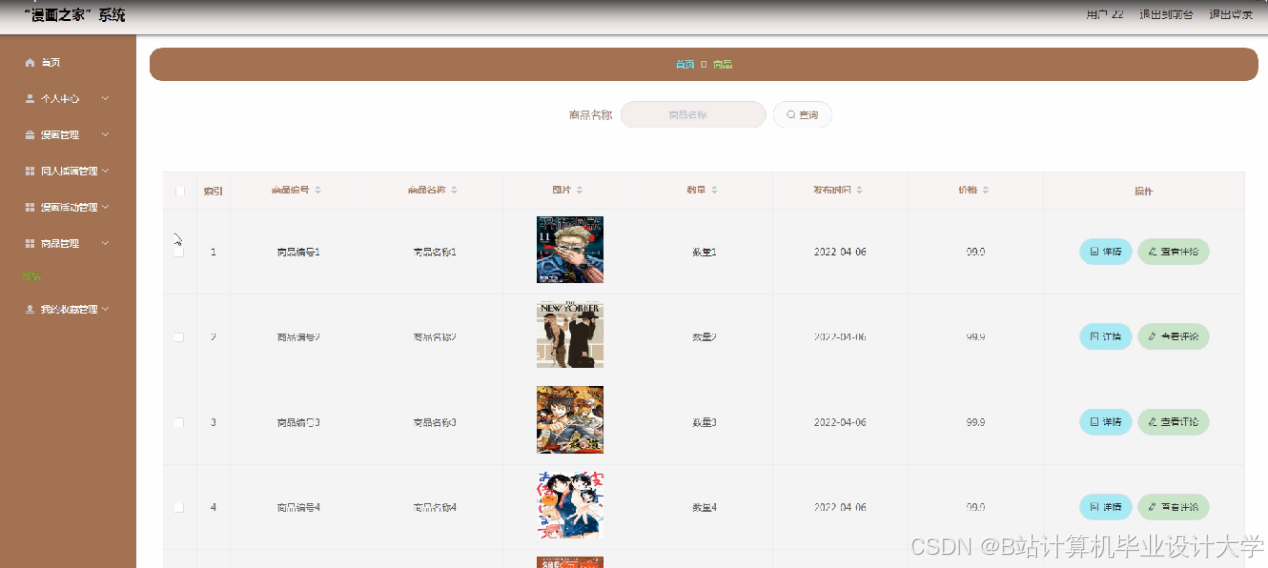Select the green 商品 submenu item in sidebar
The width and height of the screenshot is (1268, 568).
(32, 276)
